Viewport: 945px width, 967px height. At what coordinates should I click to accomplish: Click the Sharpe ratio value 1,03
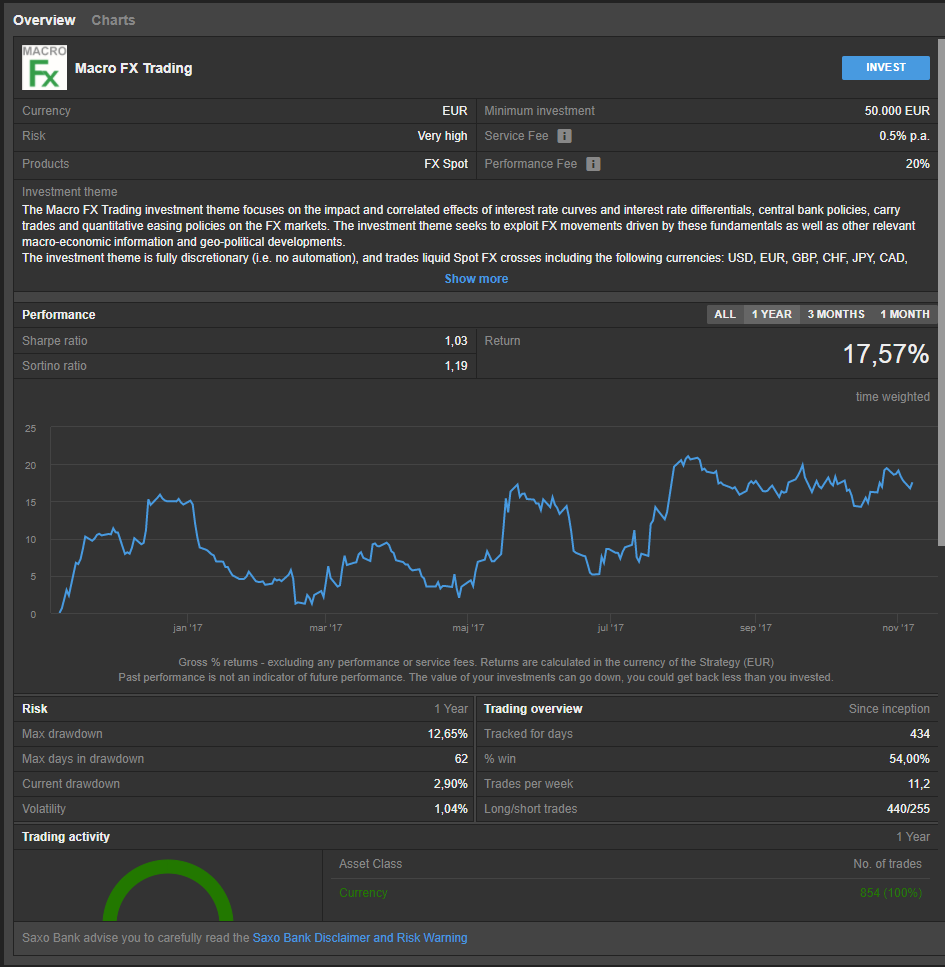coord(456,341)
